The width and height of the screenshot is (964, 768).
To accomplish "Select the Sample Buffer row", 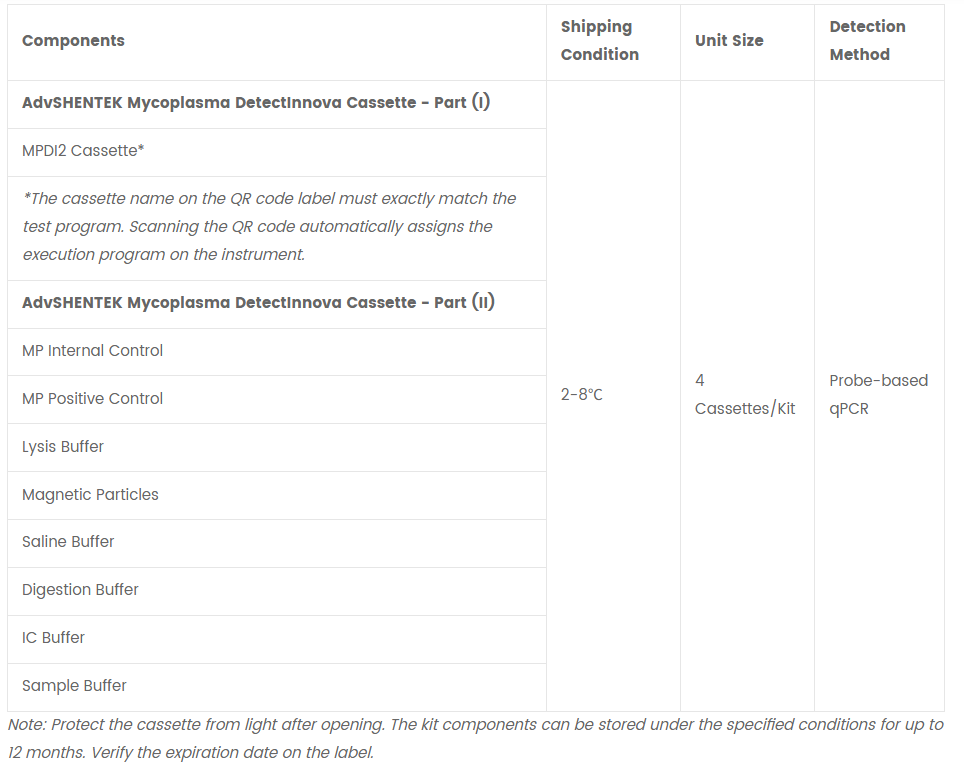I will (277, 687).
